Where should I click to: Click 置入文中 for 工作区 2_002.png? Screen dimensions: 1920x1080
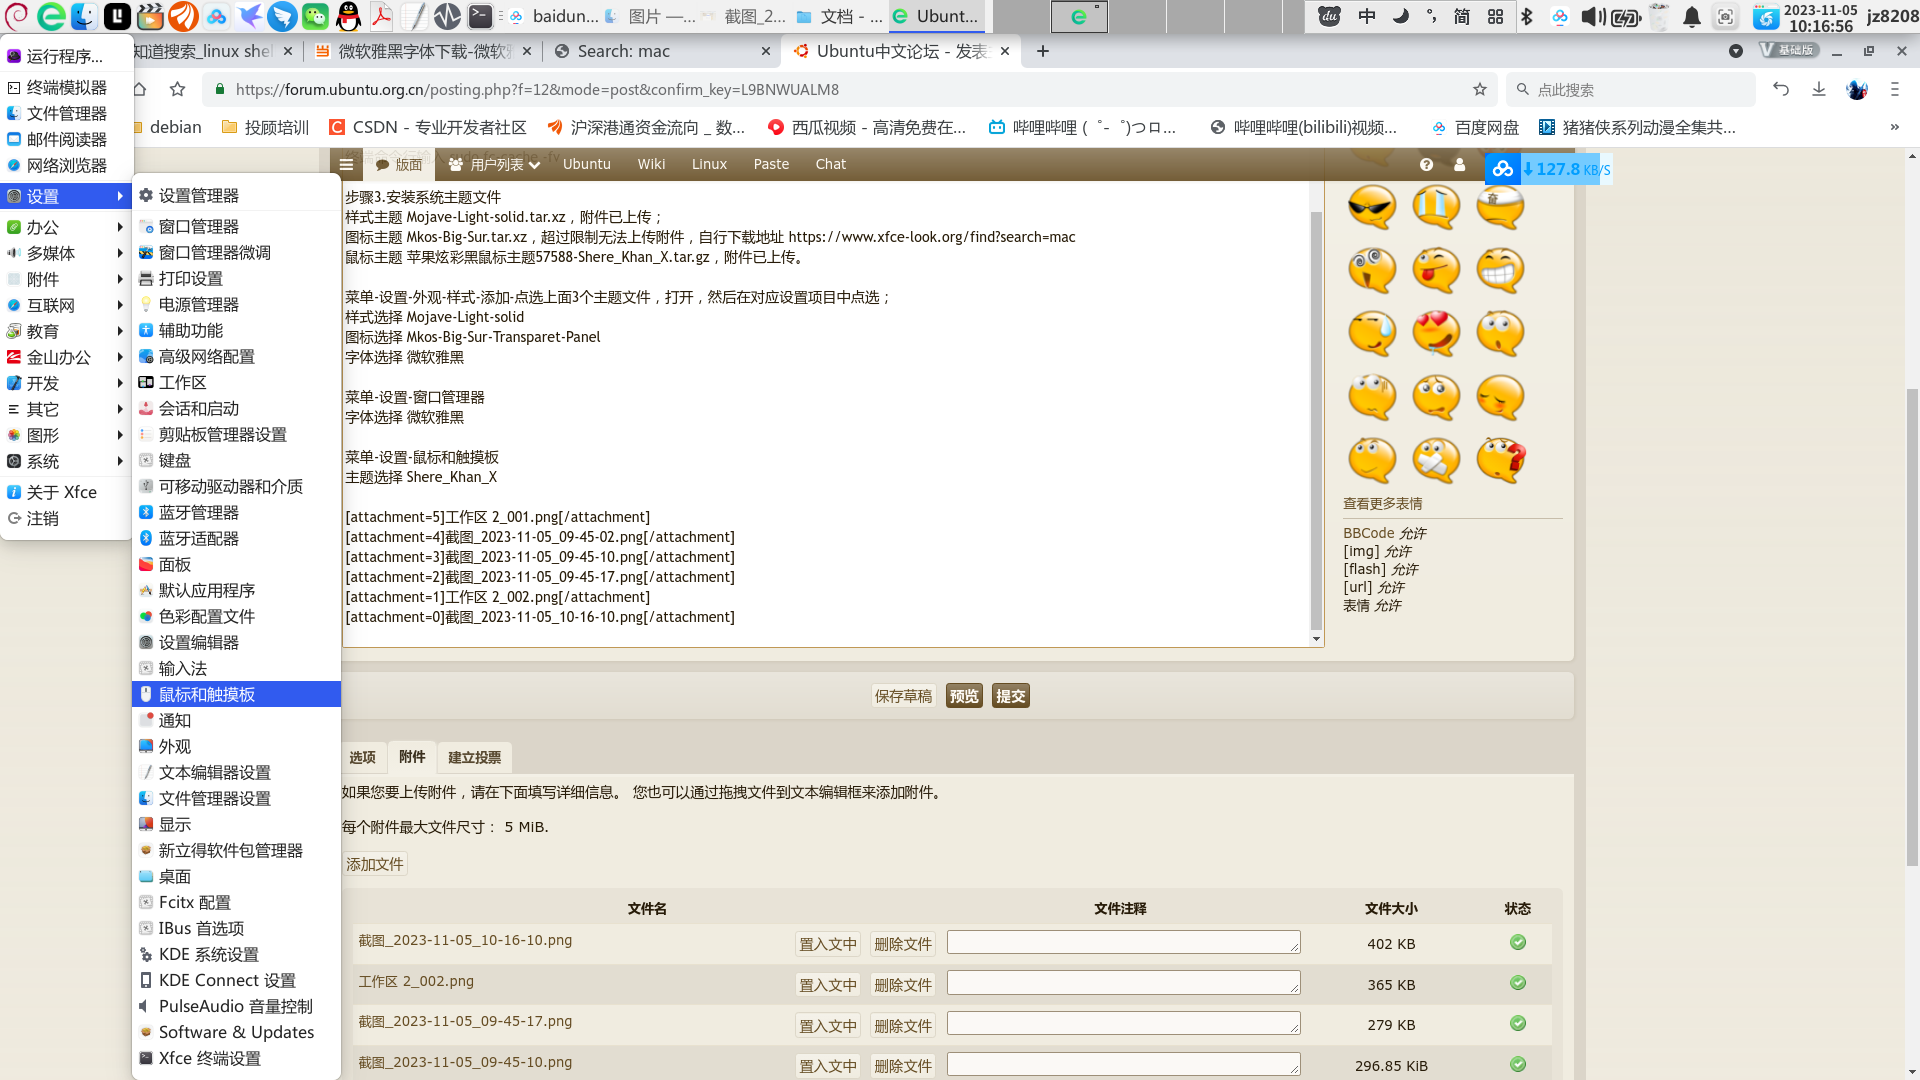[x=827, y=985]
